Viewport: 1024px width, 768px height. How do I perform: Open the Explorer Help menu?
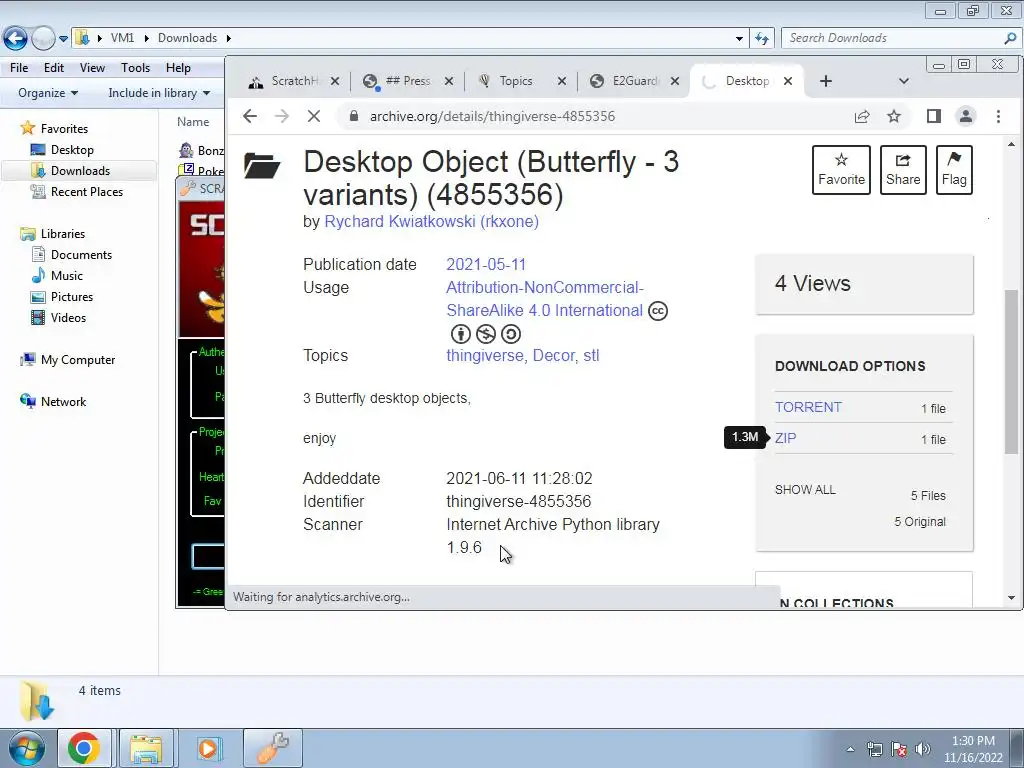(x=178, y=68)
